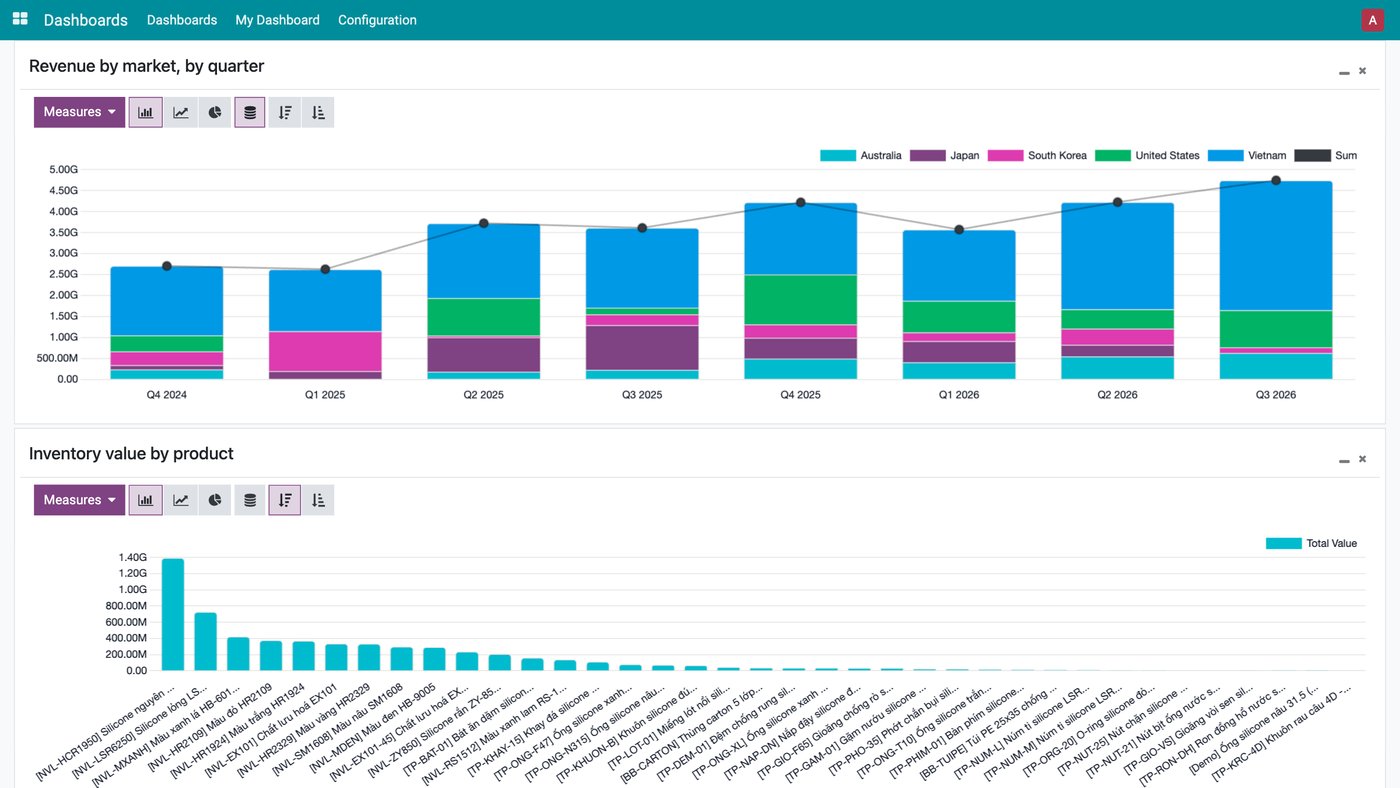Click the Revenue by market, by quarter title

pos(147,66)
